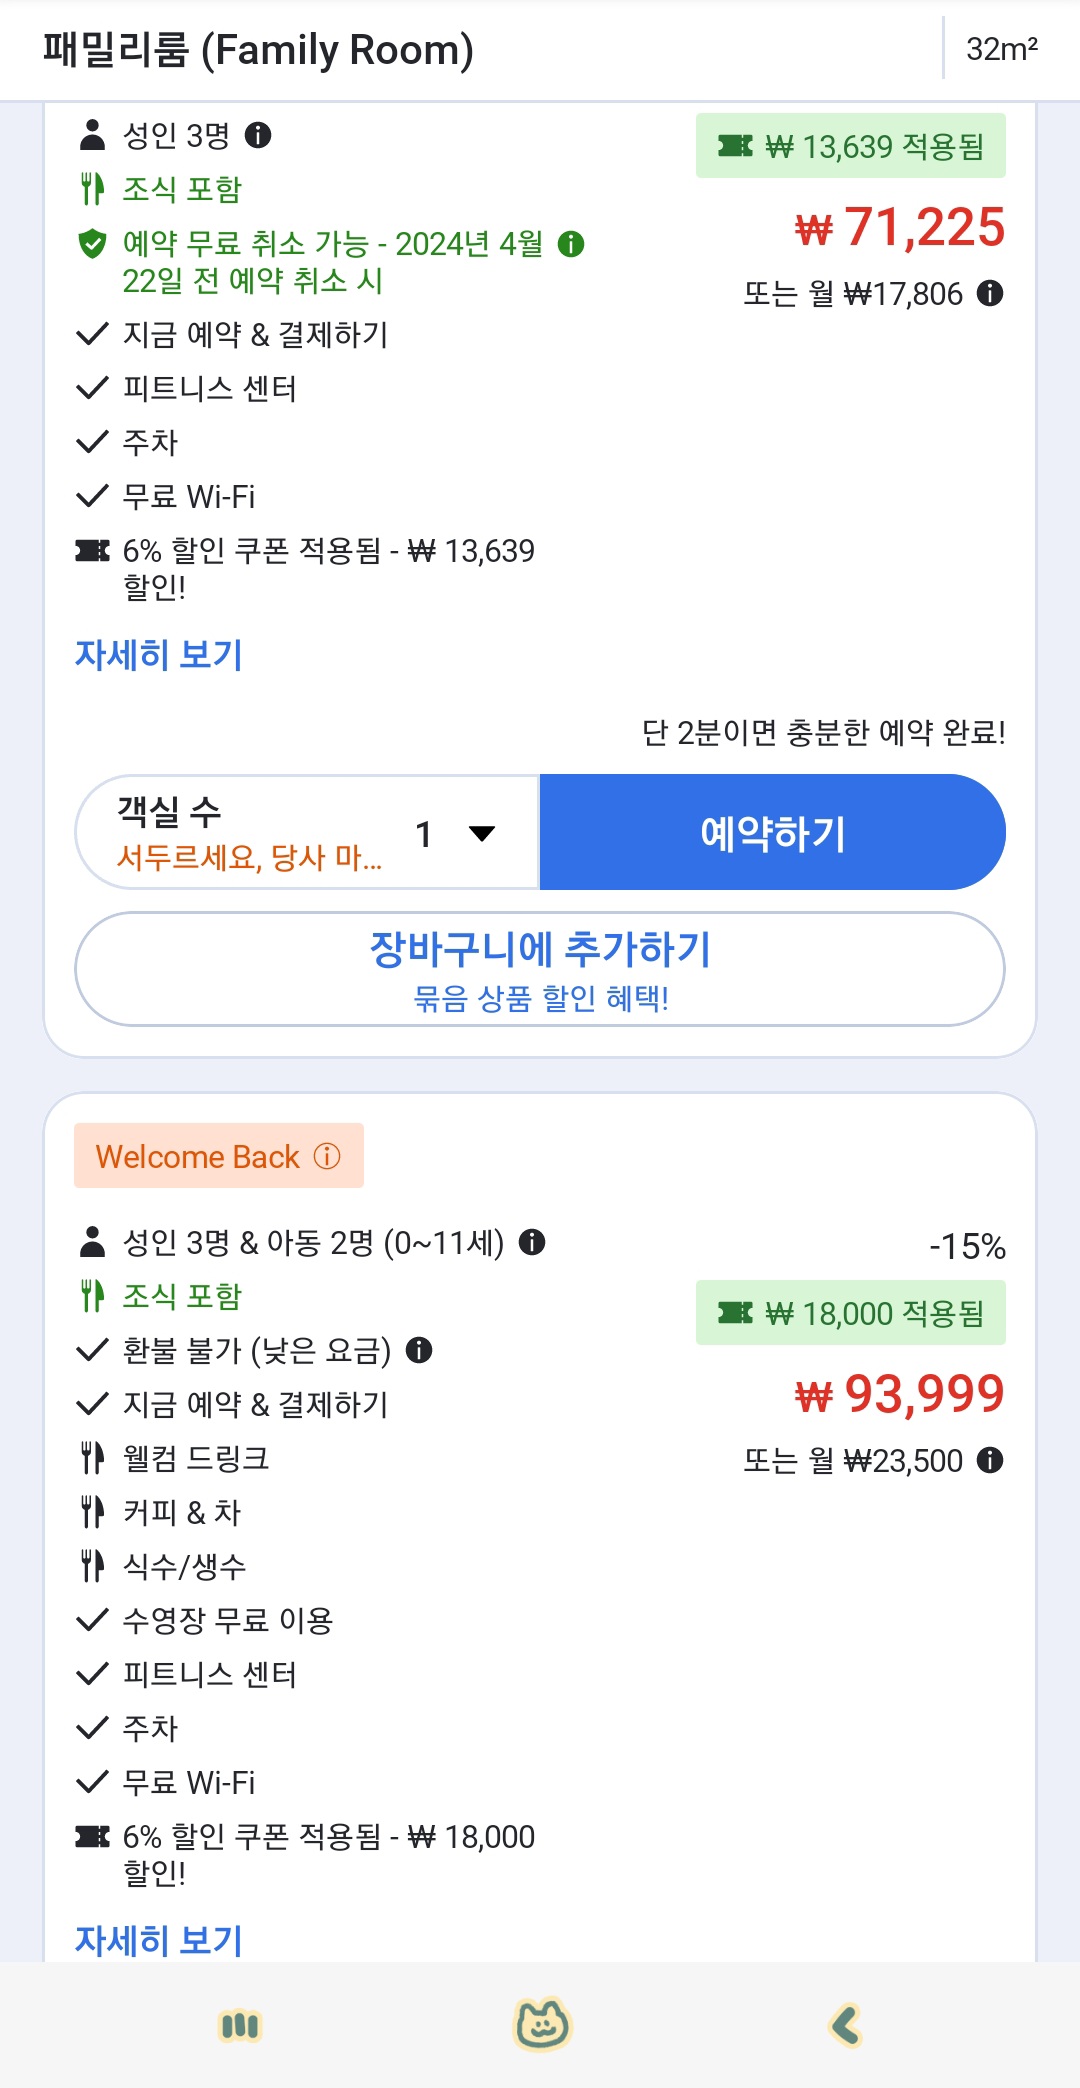This screenshot has width=1080, height=2088.
Task: Tap the ₩ 13,639 적용됨 coupon badge
Action: (850, 146)
